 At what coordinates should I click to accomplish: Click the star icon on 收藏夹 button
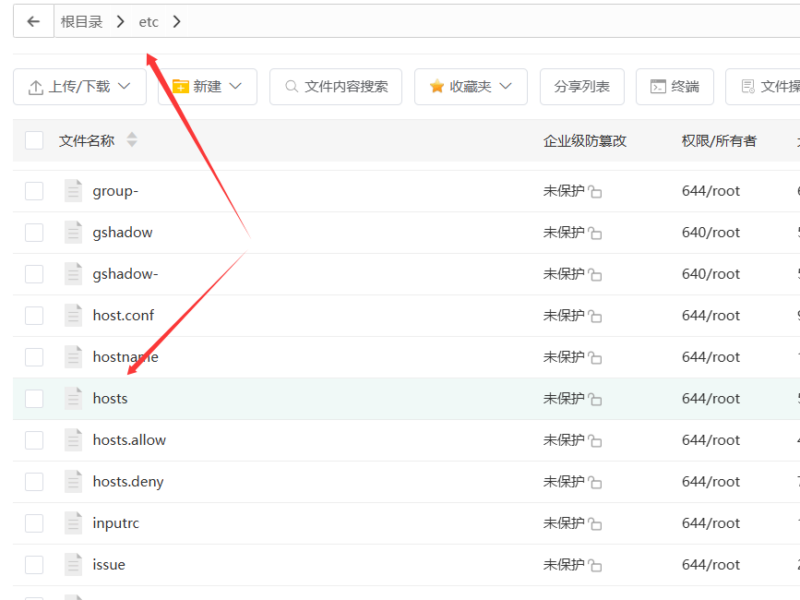point(437,87)
